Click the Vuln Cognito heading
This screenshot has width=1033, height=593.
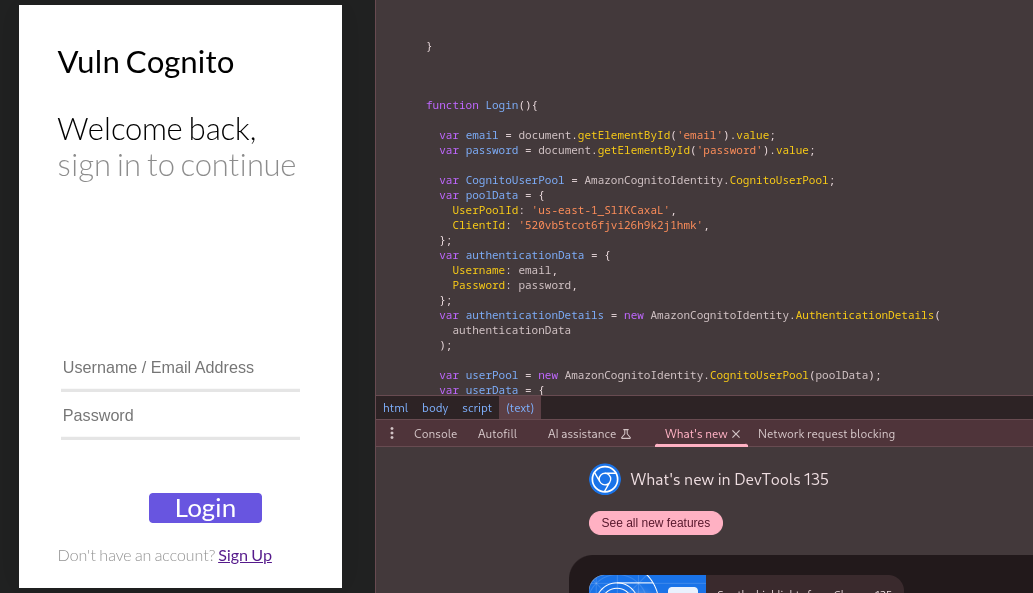point(146,63)
